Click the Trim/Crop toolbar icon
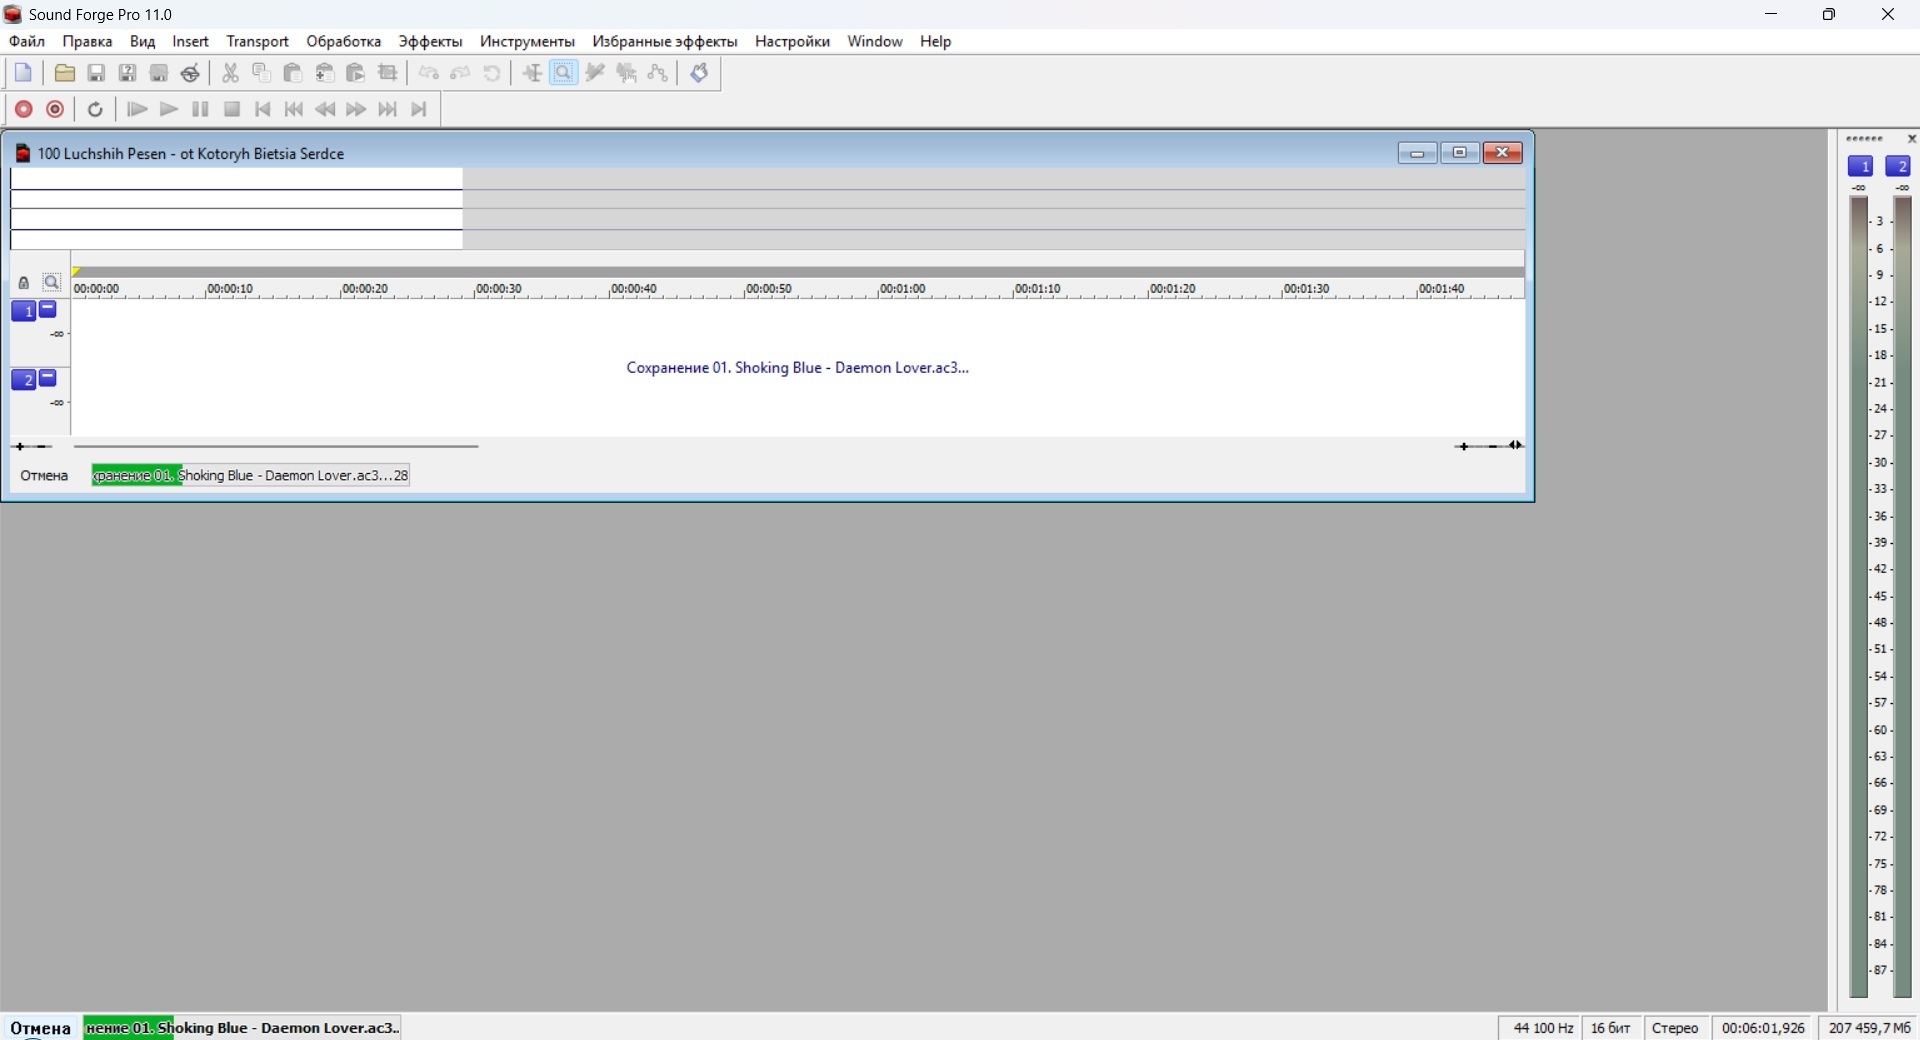The height and width of the screenshot is (1040, 1920). pyautogui.click(x=389, y=73)
